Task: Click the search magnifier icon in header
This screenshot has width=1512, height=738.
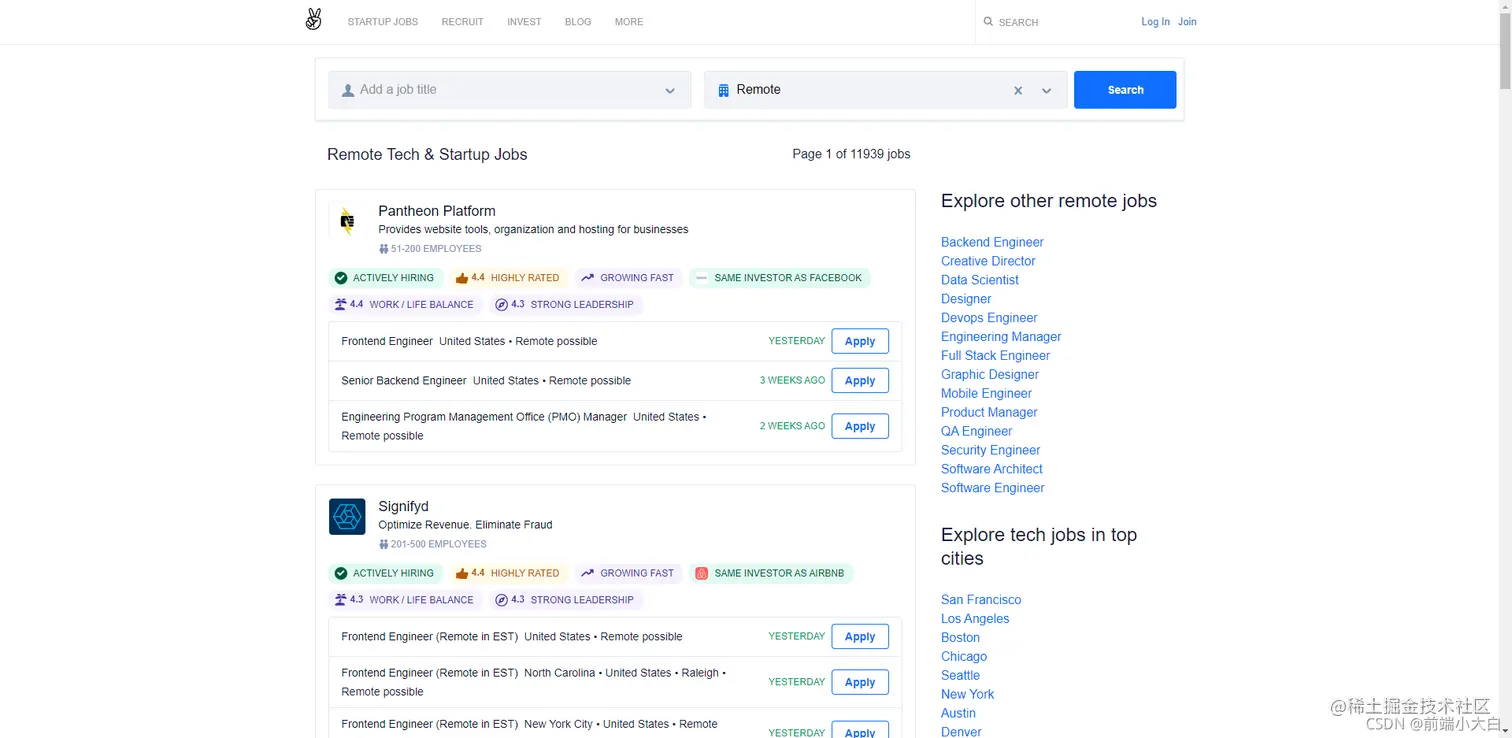Action: tap(988, 21)
